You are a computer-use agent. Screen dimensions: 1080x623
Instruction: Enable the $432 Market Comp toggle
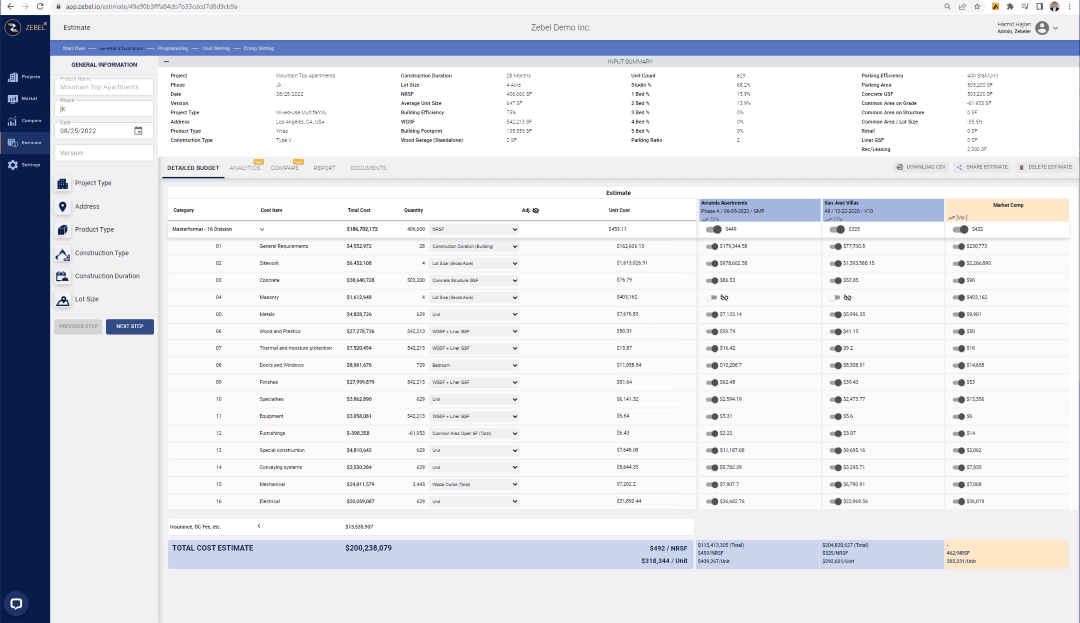click(x=963, y=229)
